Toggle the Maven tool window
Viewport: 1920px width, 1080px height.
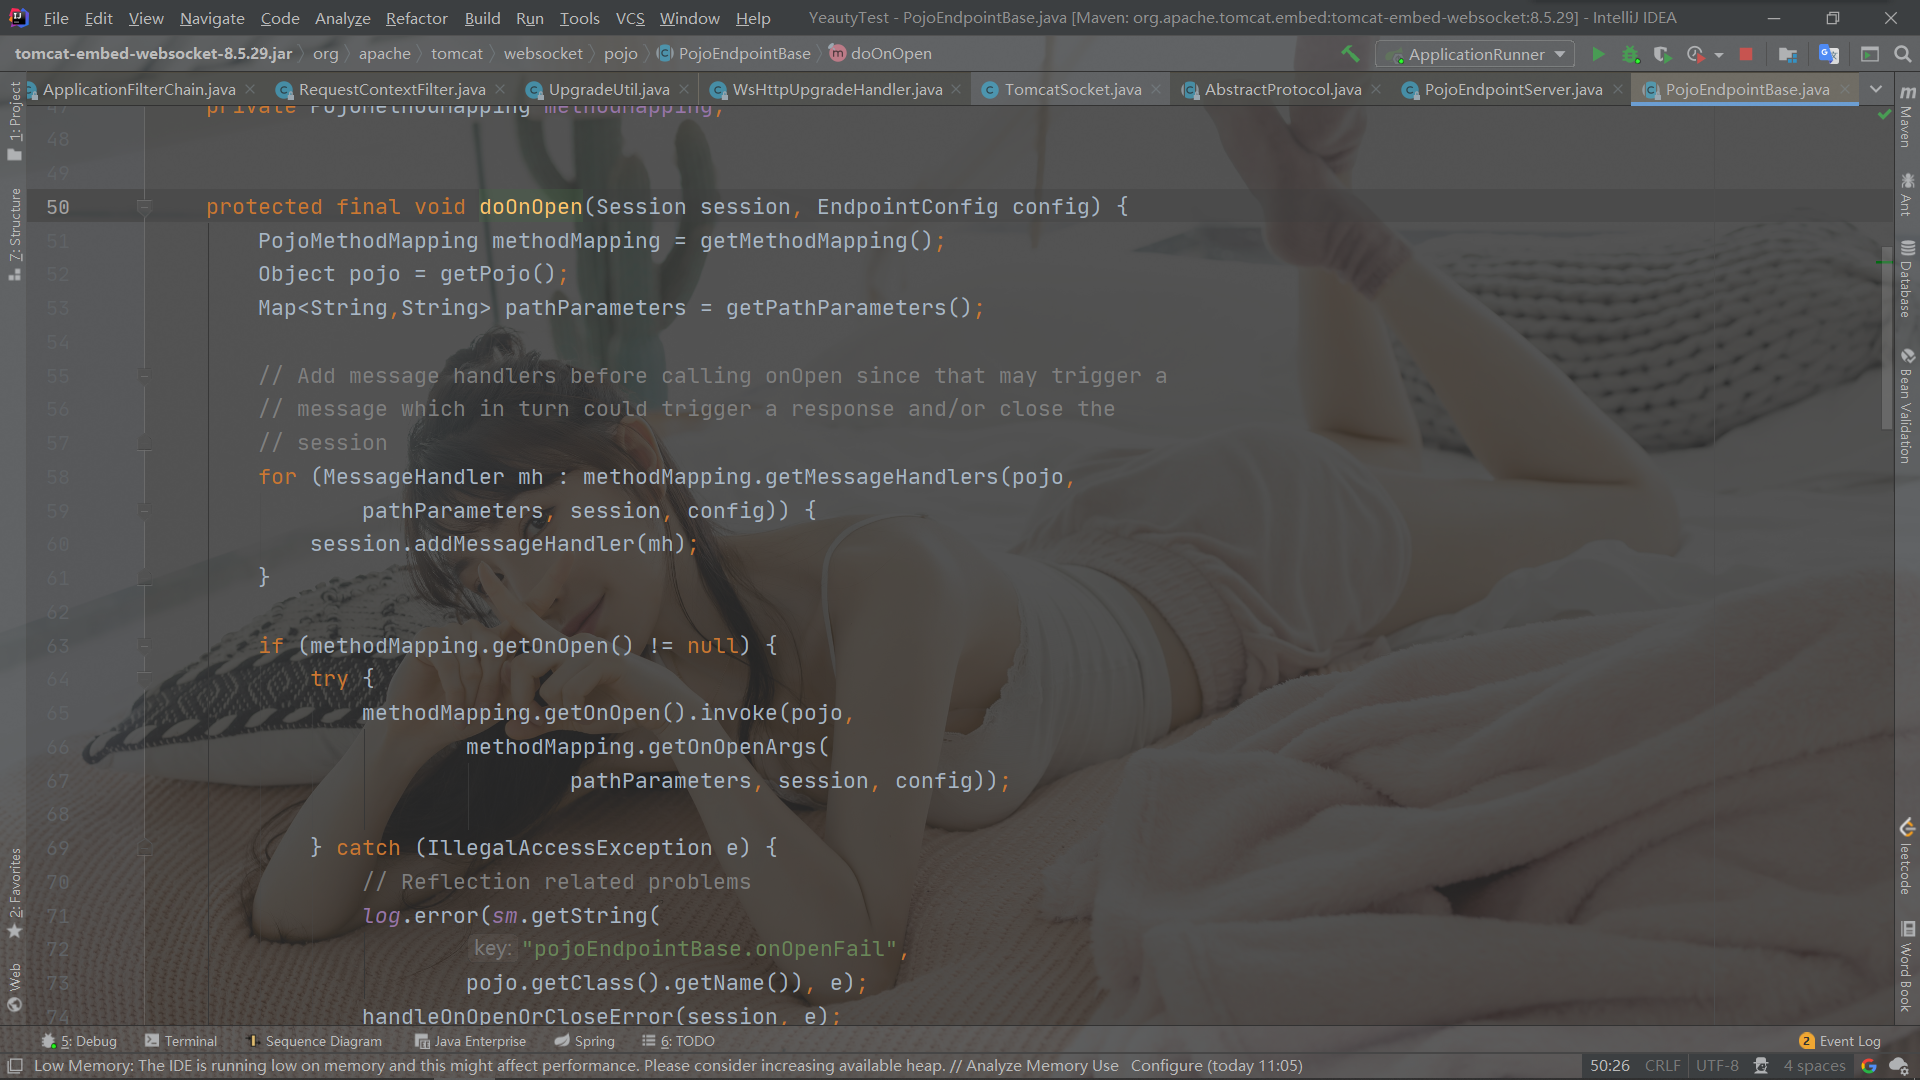1906,118
